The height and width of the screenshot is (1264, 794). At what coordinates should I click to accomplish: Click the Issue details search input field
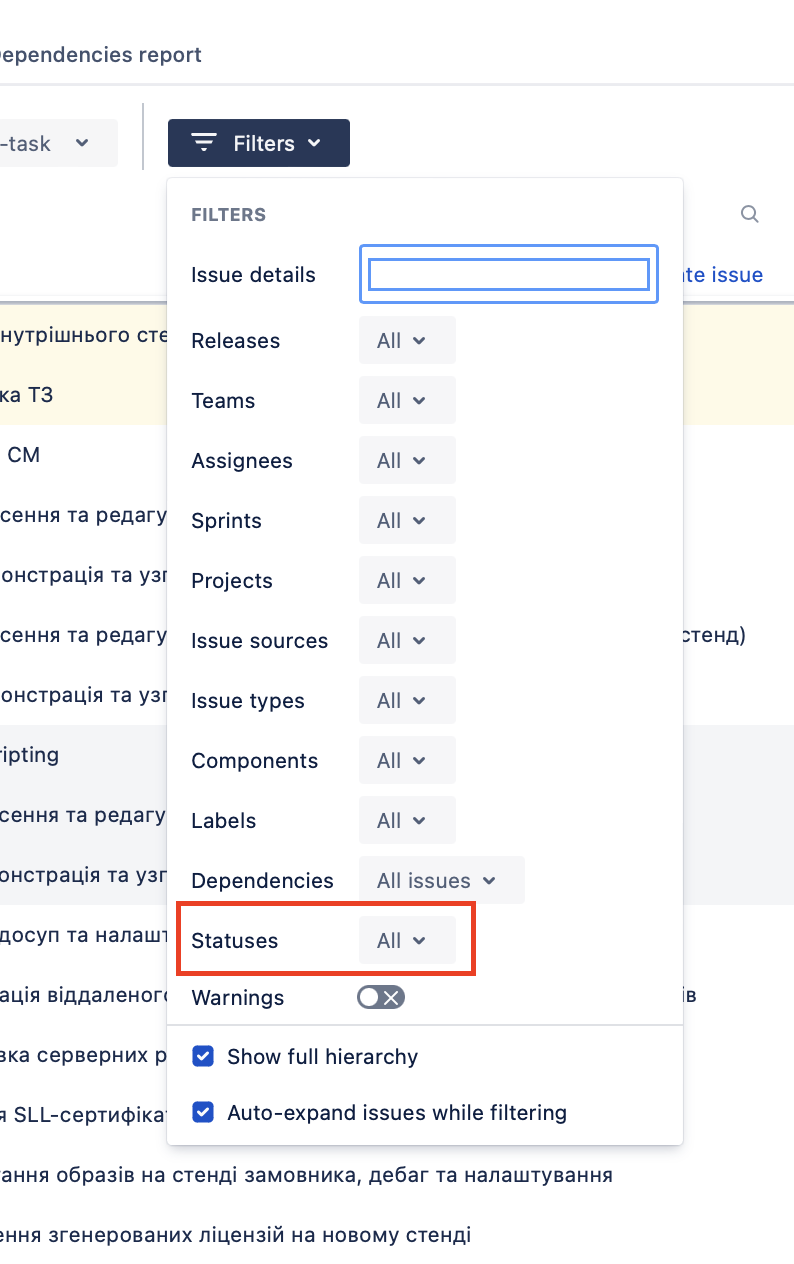tap(508, 274)
